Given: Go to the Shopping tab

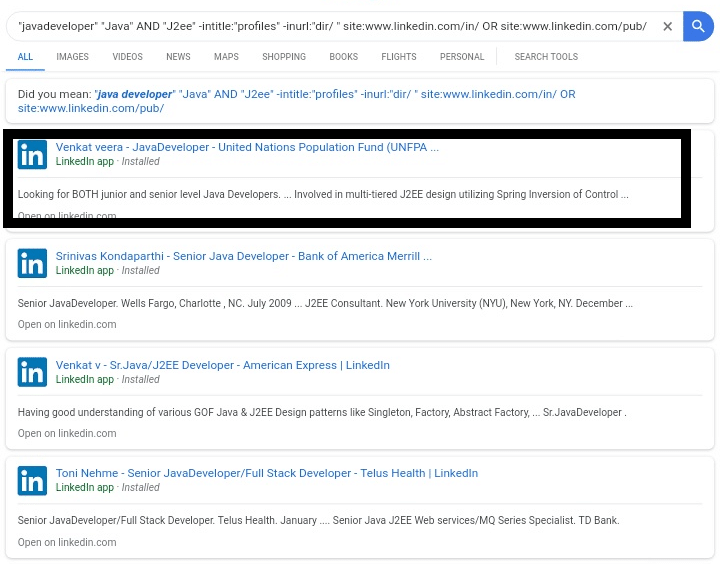Looking at the screenshot, I should (284, 56).
